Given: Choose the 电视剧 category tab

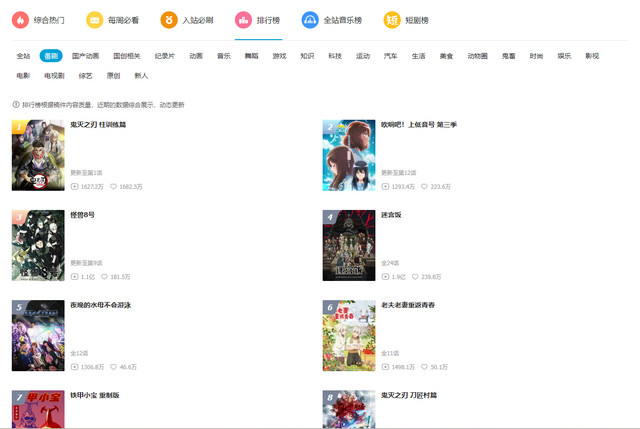Looking at the screenshot, I should (x=55, y=75).
